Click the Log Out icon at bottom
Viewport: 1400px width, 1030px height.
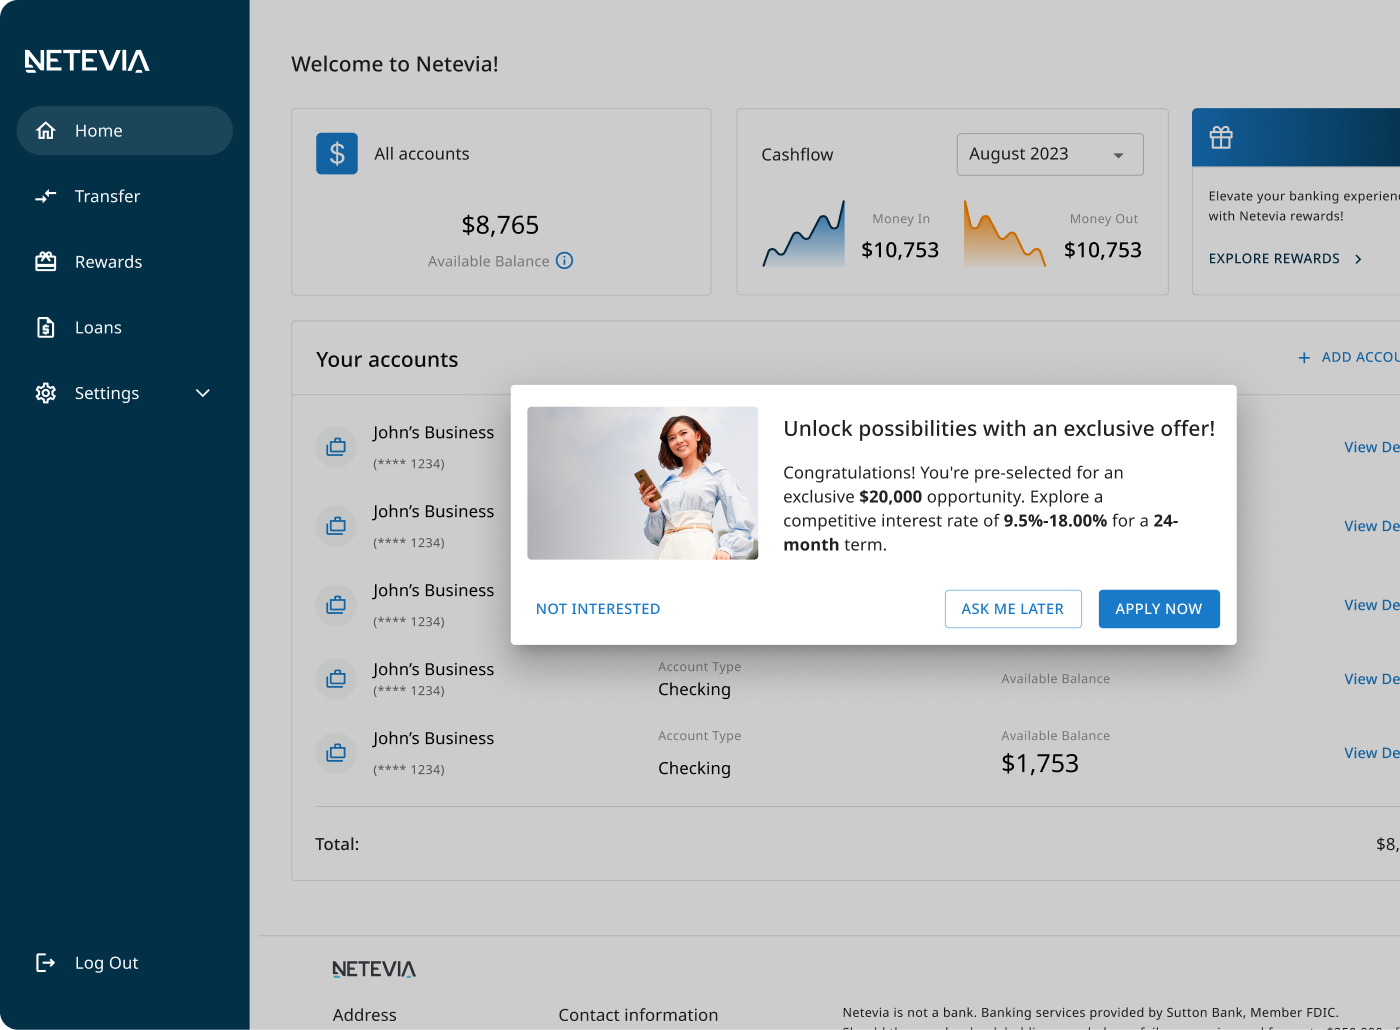click(x=45, y=962)
